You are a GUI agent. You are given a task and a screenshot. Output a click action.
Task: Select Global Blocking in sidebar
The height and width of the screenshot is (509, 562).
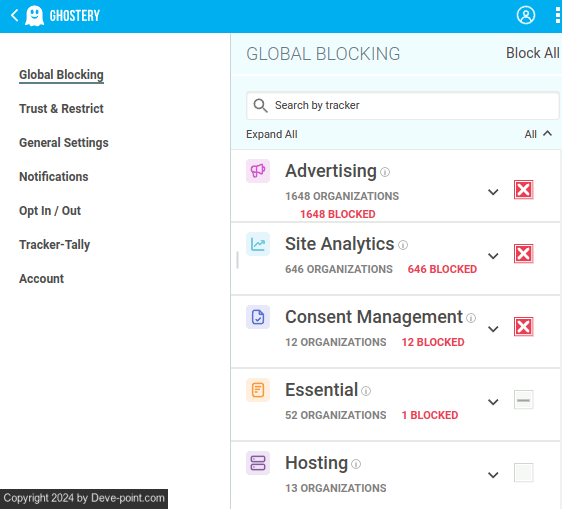coord(61,75)
